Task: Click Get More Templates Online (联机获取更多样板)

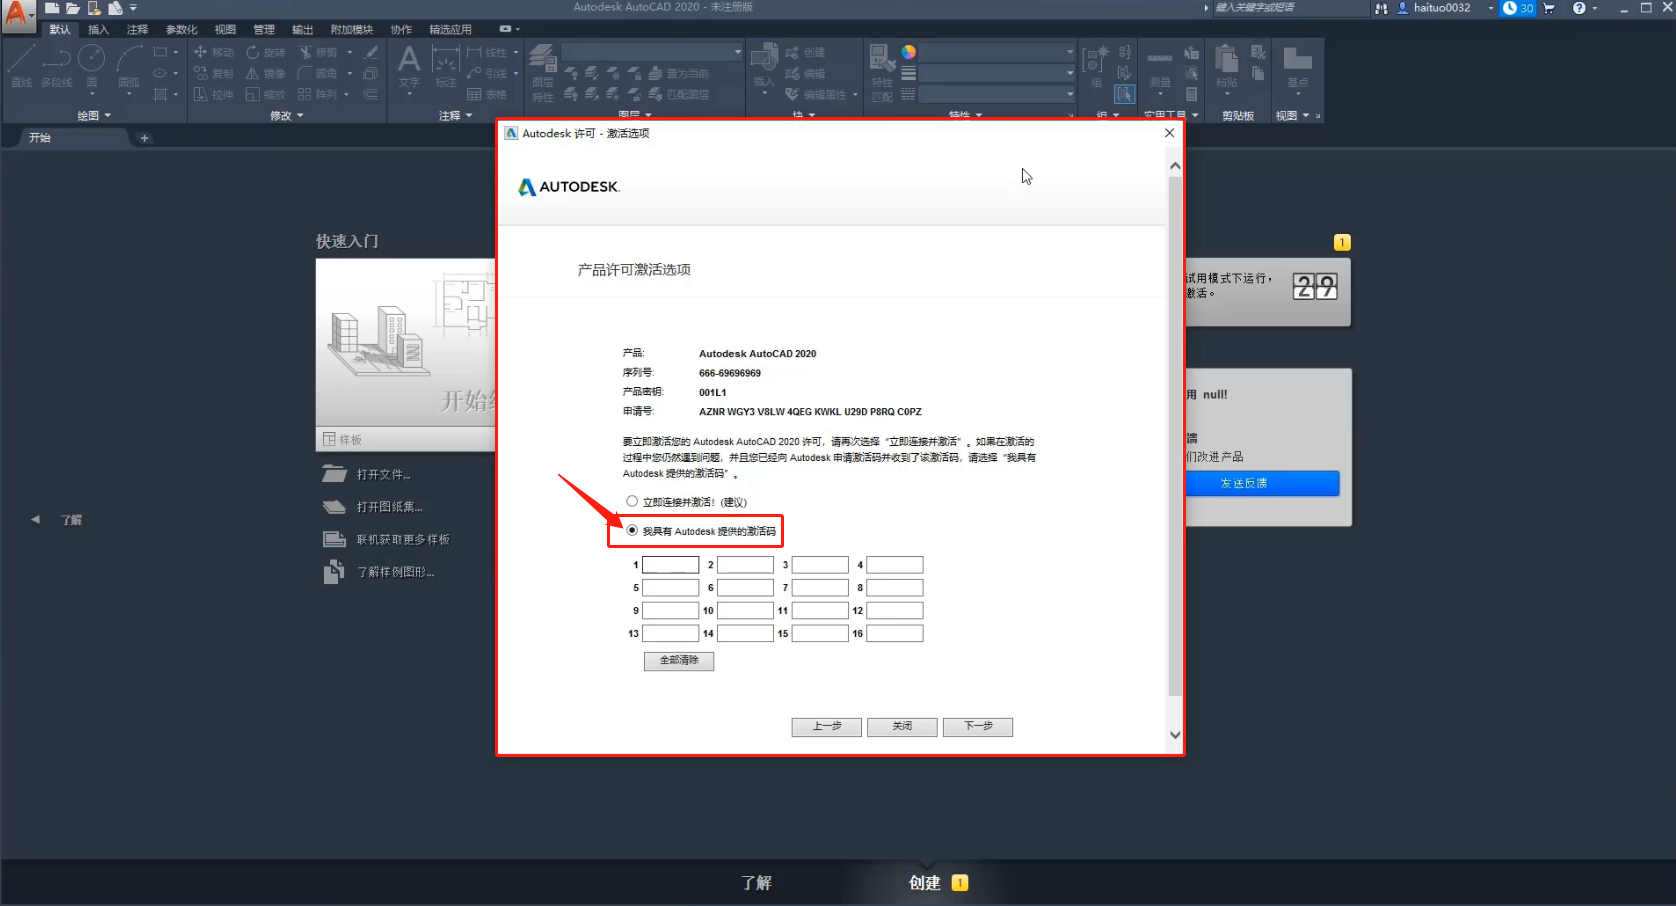Action: pos(403,539)
